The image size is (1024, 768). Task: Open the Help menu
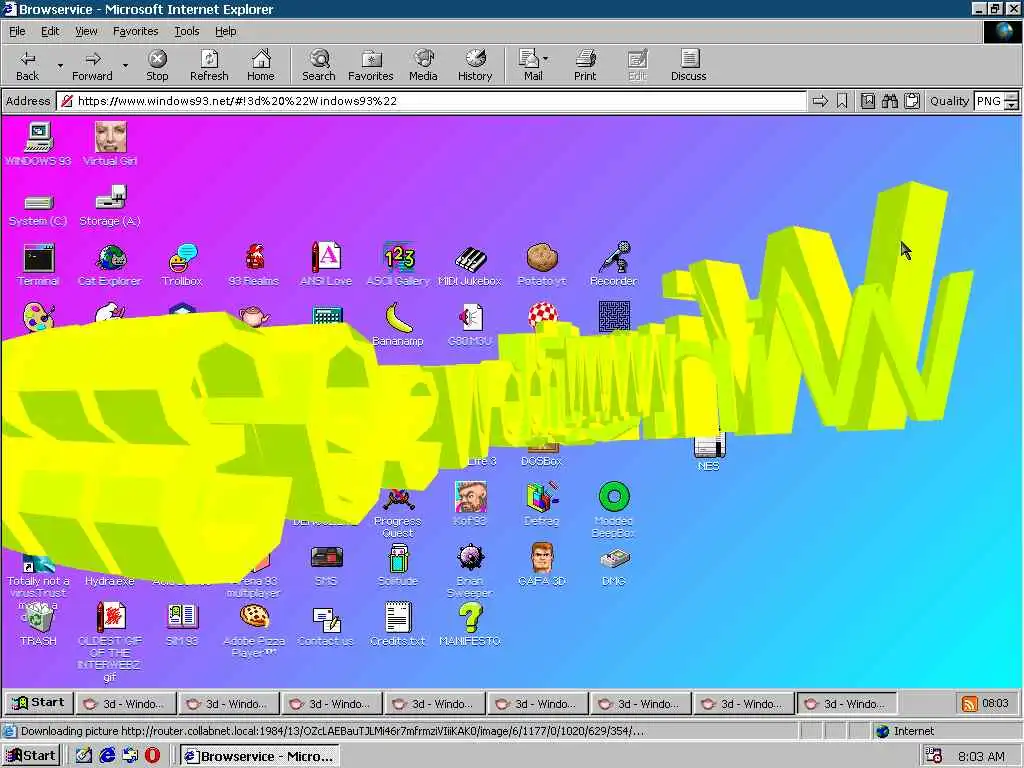(225, 31)
